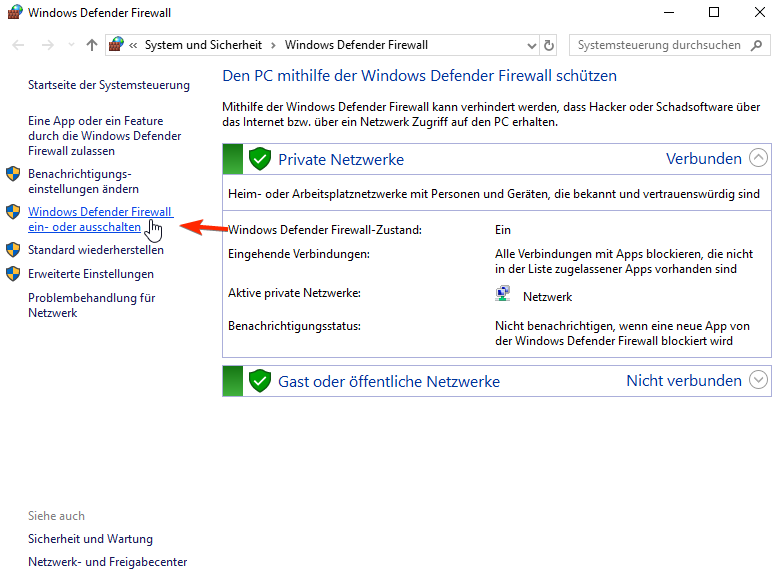Click Benachrichtigungsstatus label
The width and height of the screenshot is (782, 585).
coord(294,326)
